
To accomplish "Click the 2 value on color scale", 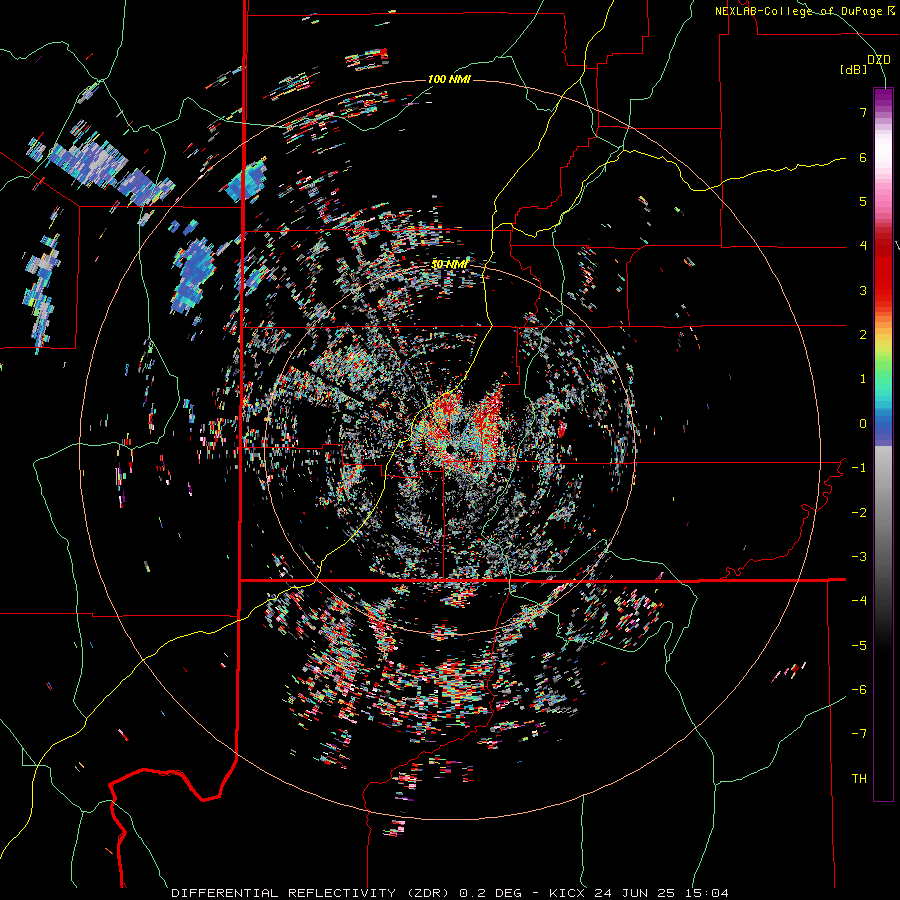I will tap(863, 334).
